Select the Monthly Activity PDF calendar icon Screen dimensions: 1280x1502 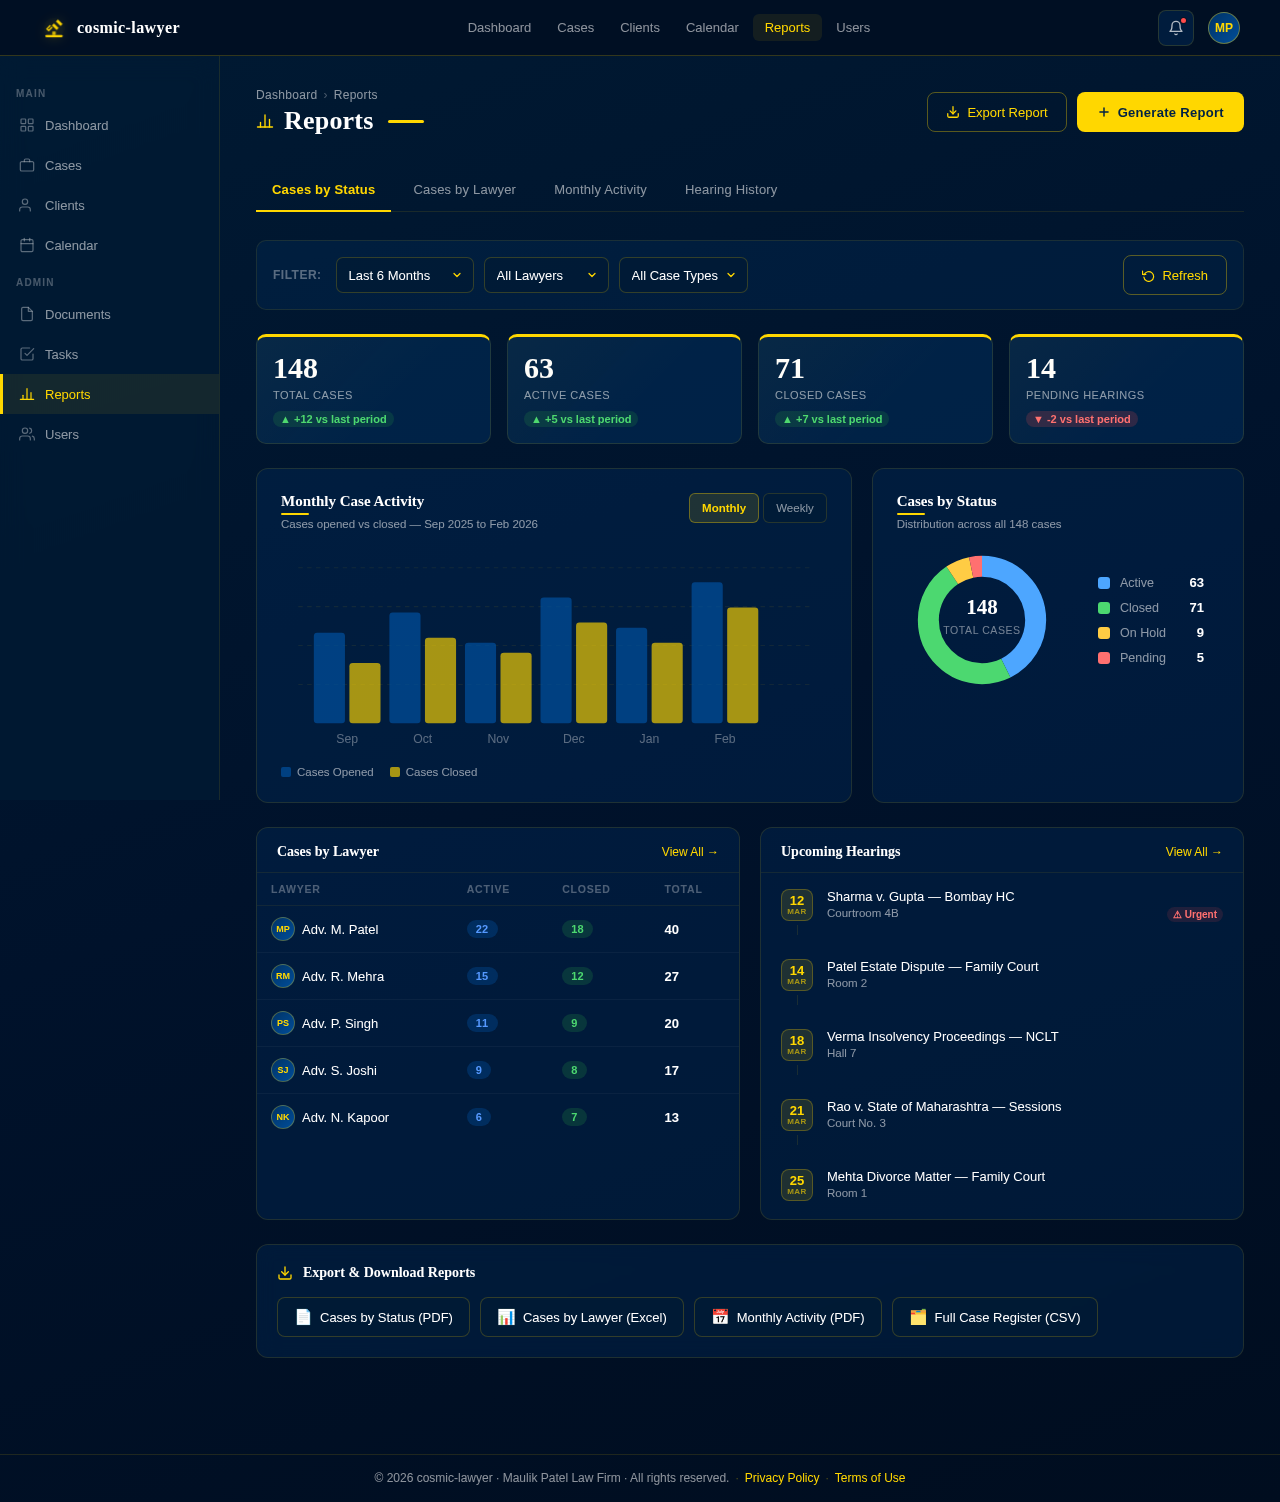coord(720,1317)
